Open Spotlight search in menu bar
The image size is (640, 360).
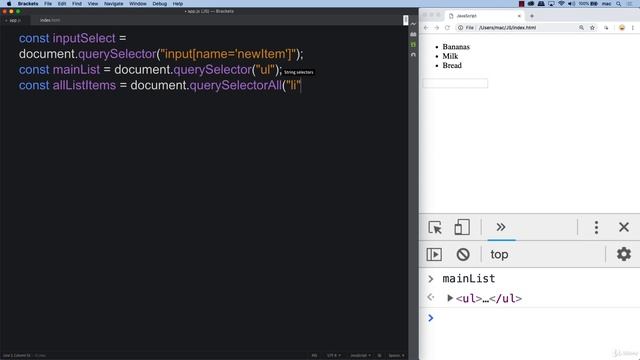(x=619, y=4)
